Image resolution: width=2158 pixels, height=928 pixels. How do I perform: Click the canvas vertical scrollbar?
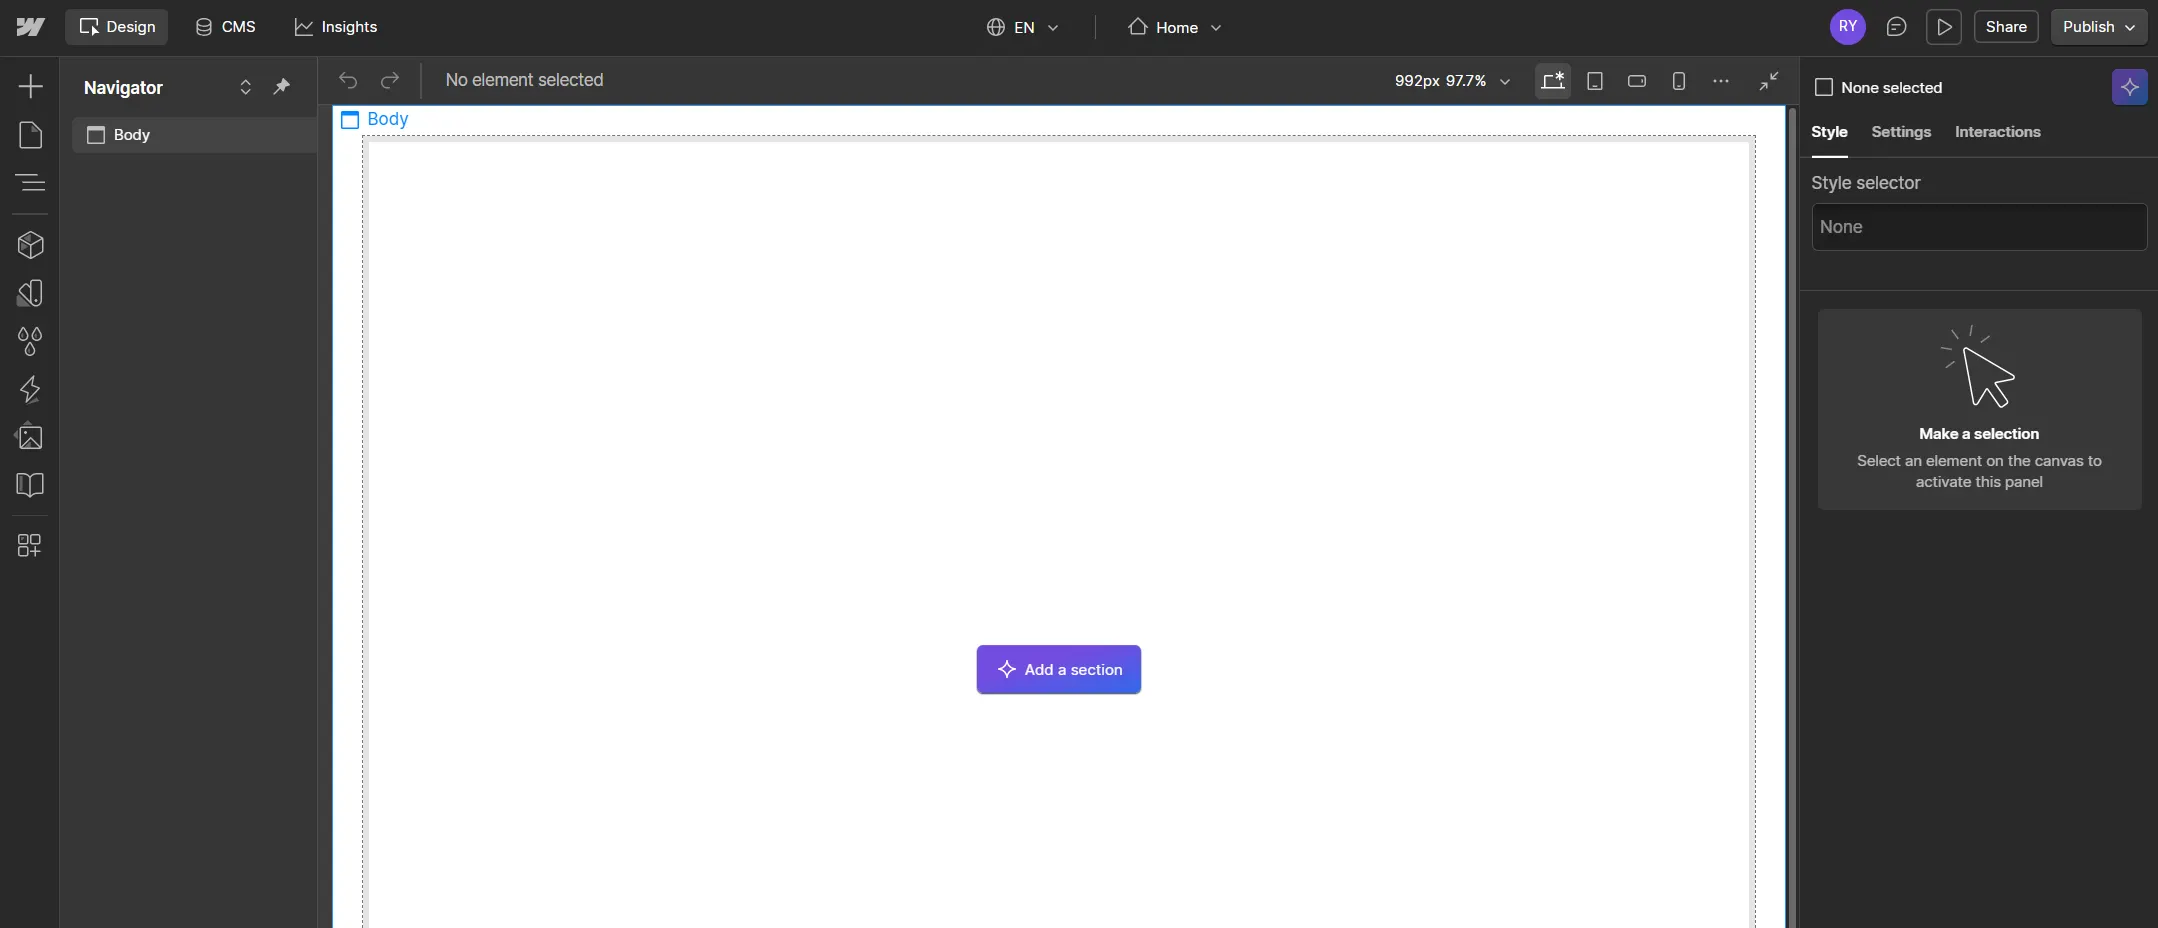[x=1792, y=517]
